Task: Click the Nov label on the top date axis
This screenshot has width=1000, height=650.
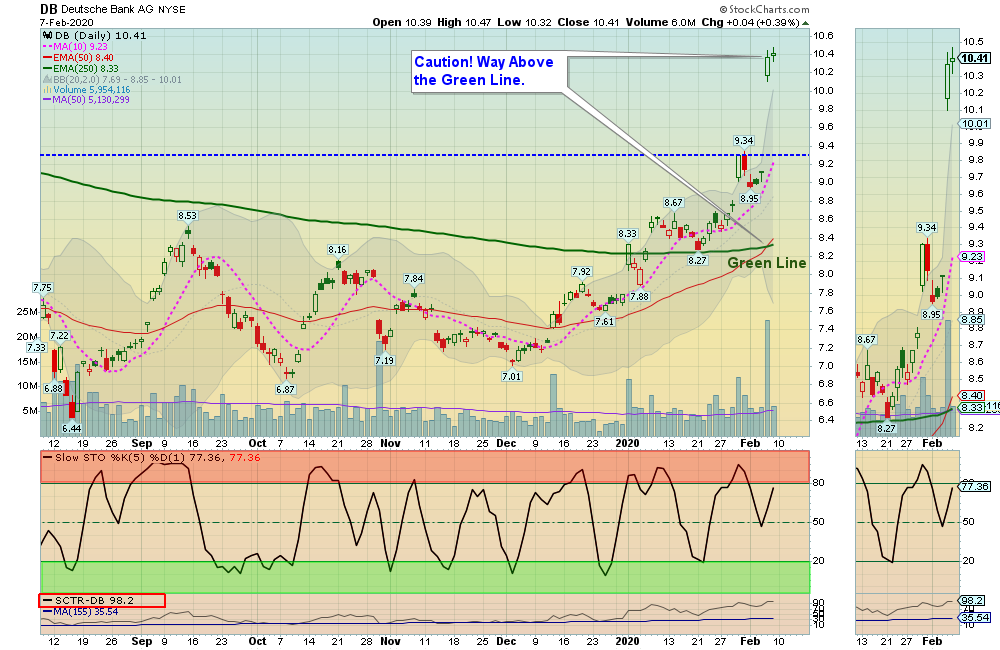Action: pyautogui.click(x=390, y=443)
